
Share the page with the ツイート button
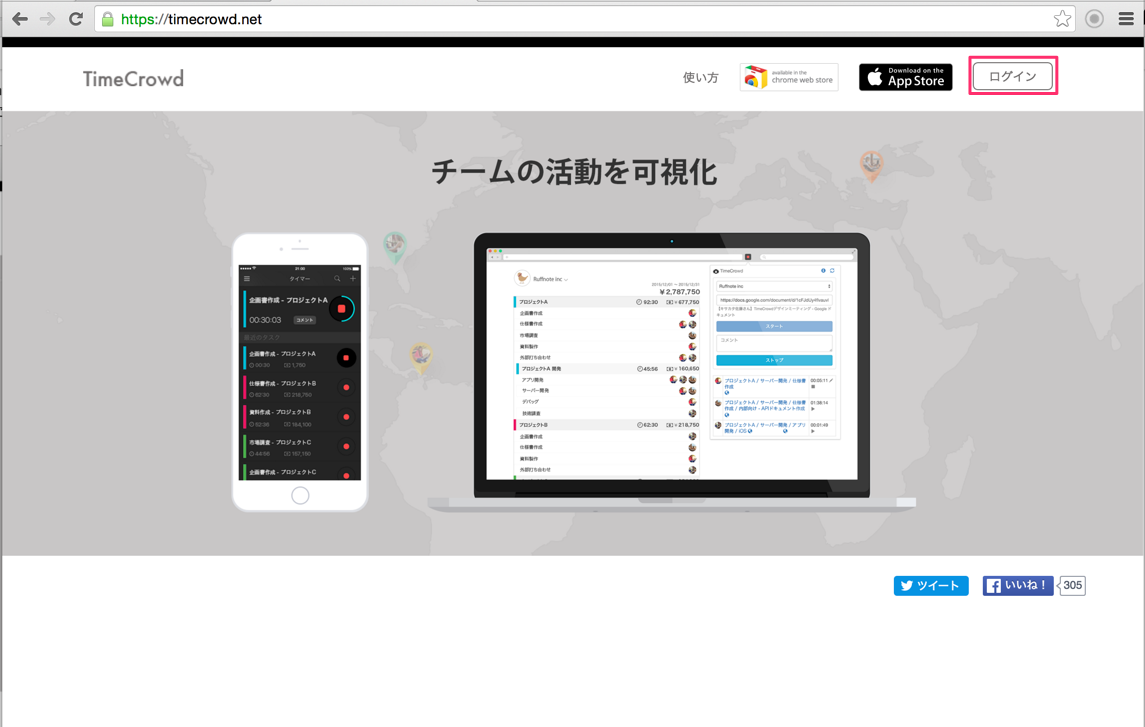[x=930, y=586]
